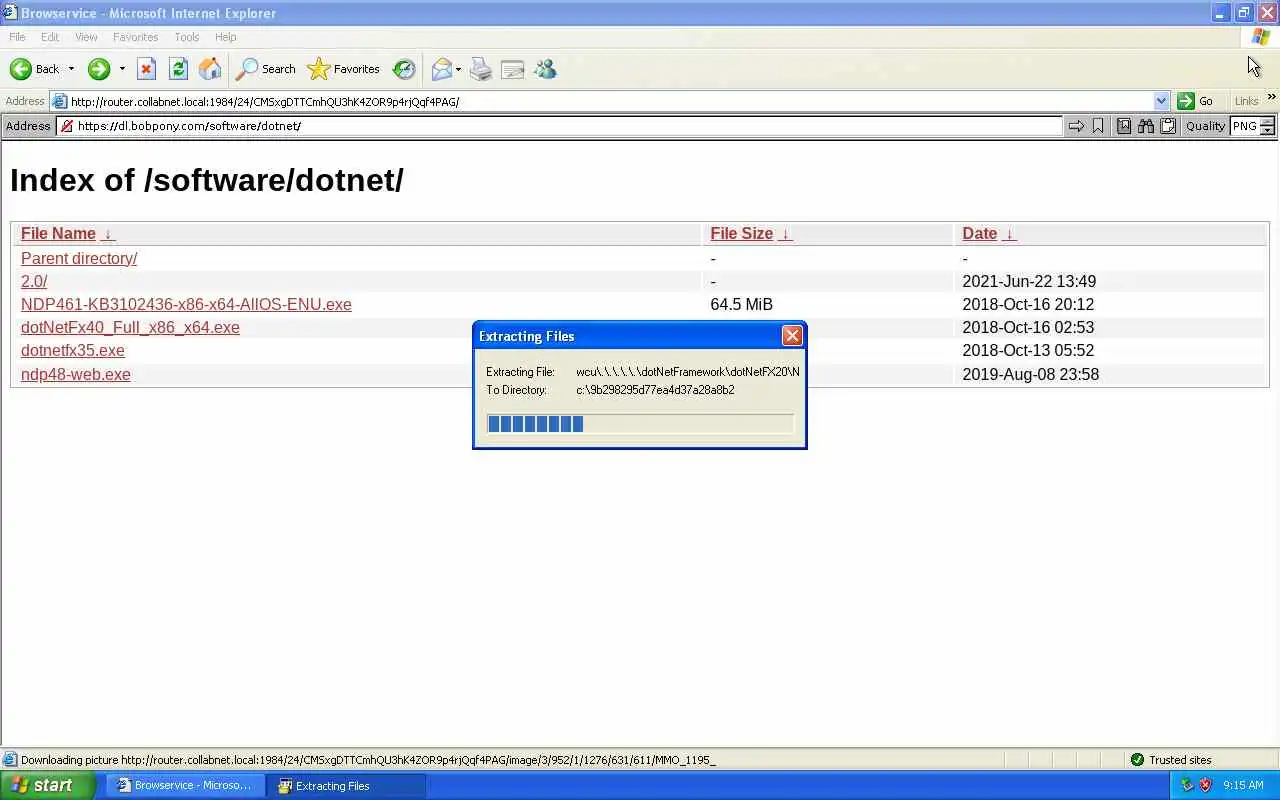
Task: Download ndp48-web.exe link
Action: 76,374
